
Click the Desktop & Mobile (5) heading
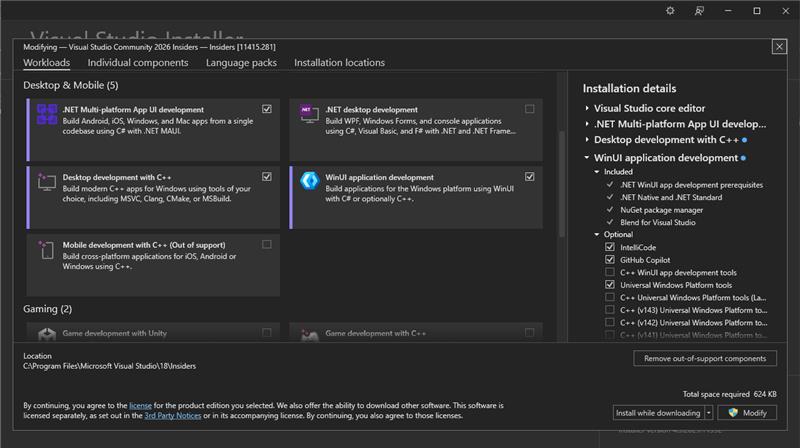tap(70, 85)
